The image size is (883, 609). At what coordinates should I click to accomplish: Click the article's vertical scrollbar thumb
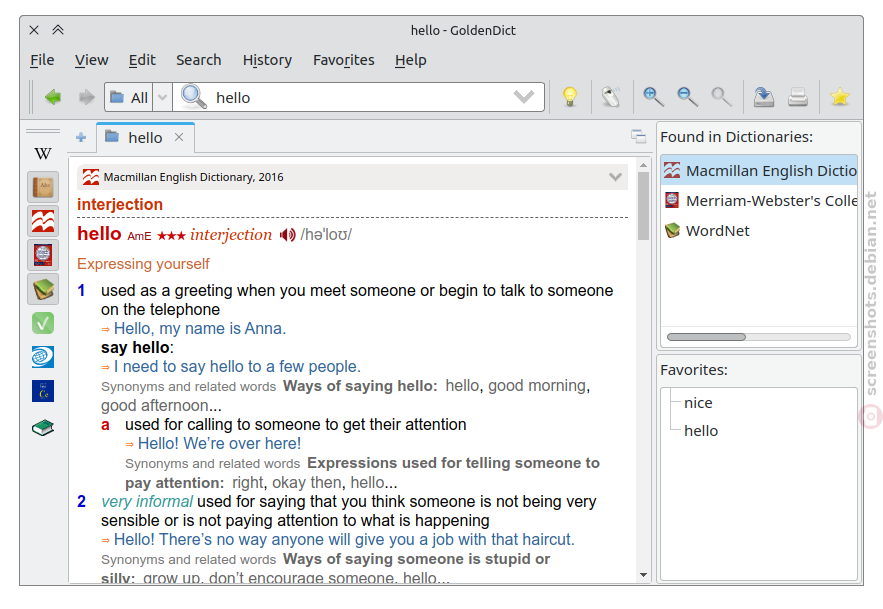pos(643,206)
